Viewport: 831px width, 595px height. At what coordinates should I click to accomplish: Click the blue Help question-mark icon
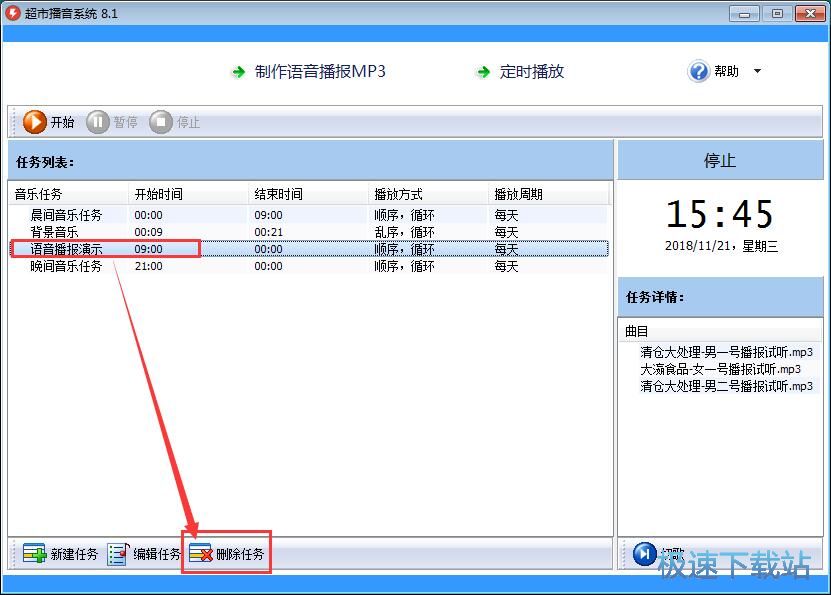coord(699,71)
